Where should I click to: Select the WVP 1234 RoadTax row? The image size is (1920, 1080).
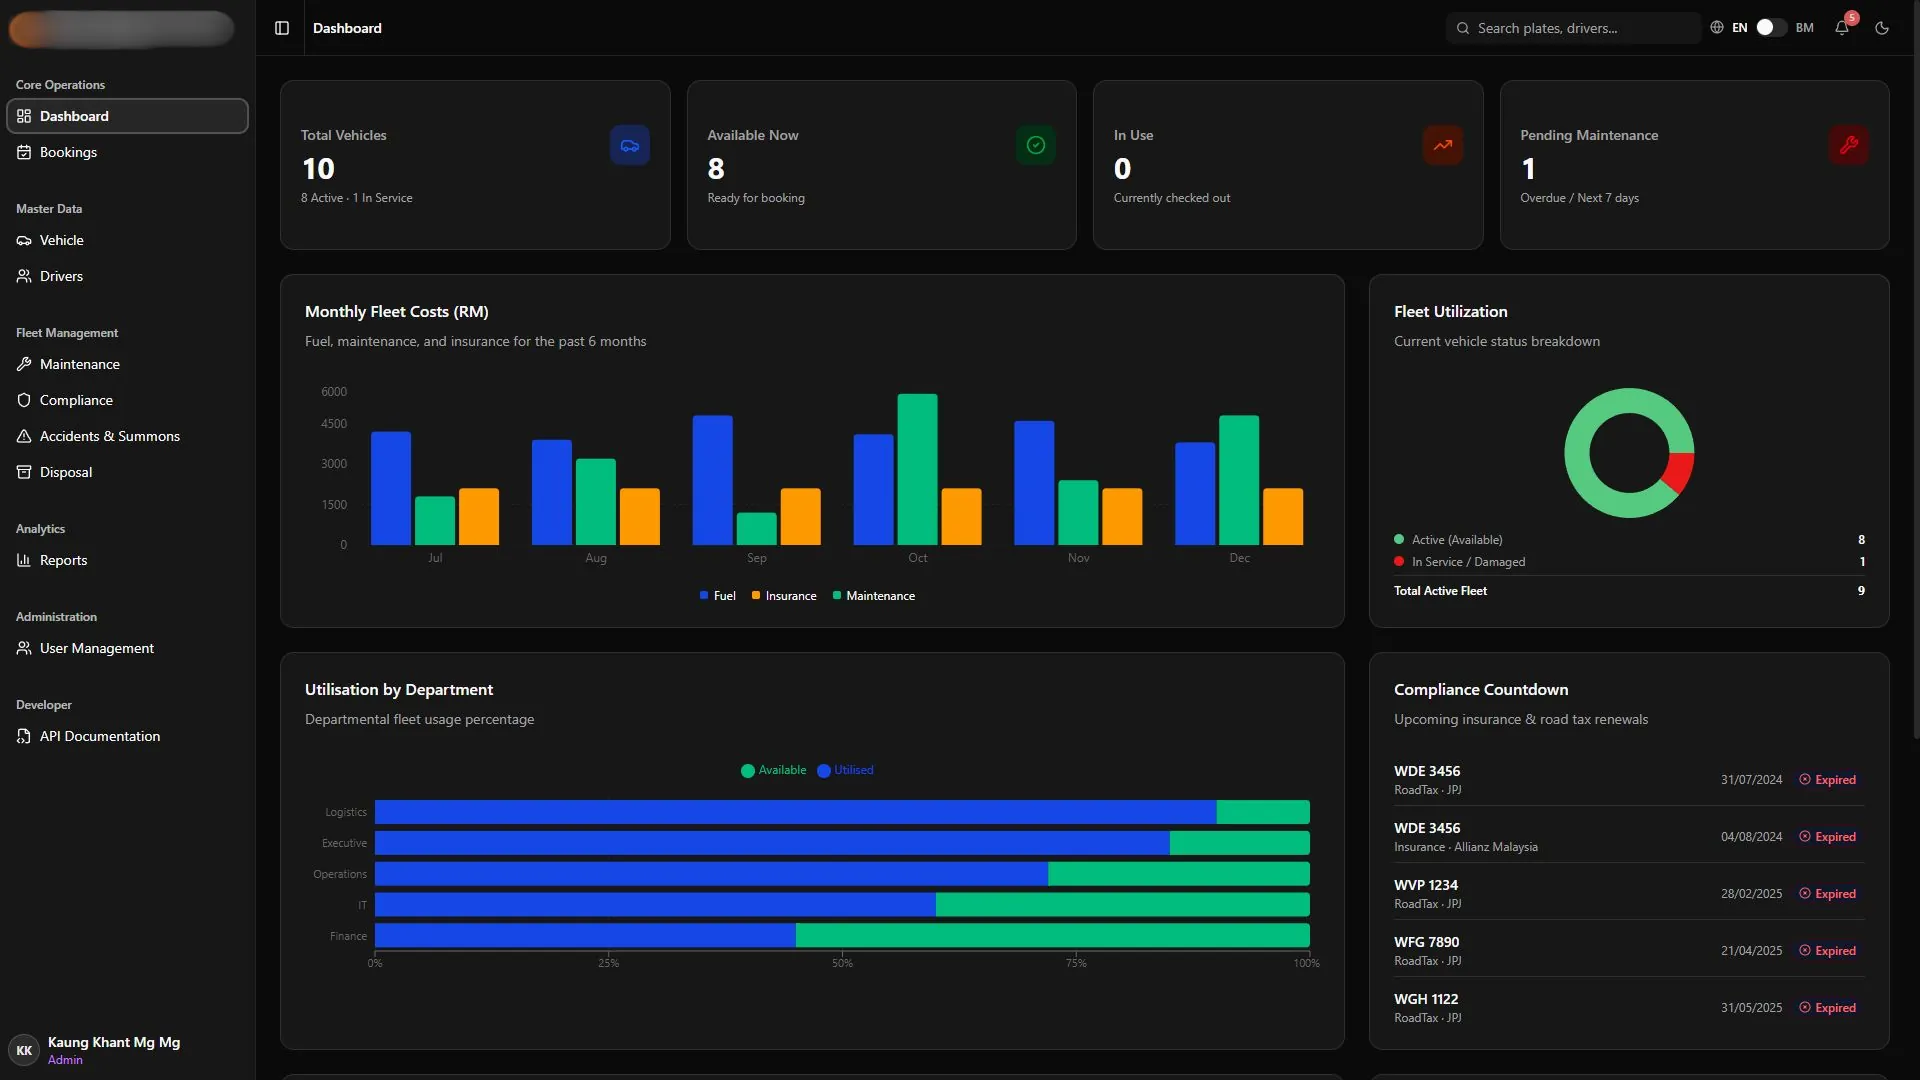[1629, 893]
